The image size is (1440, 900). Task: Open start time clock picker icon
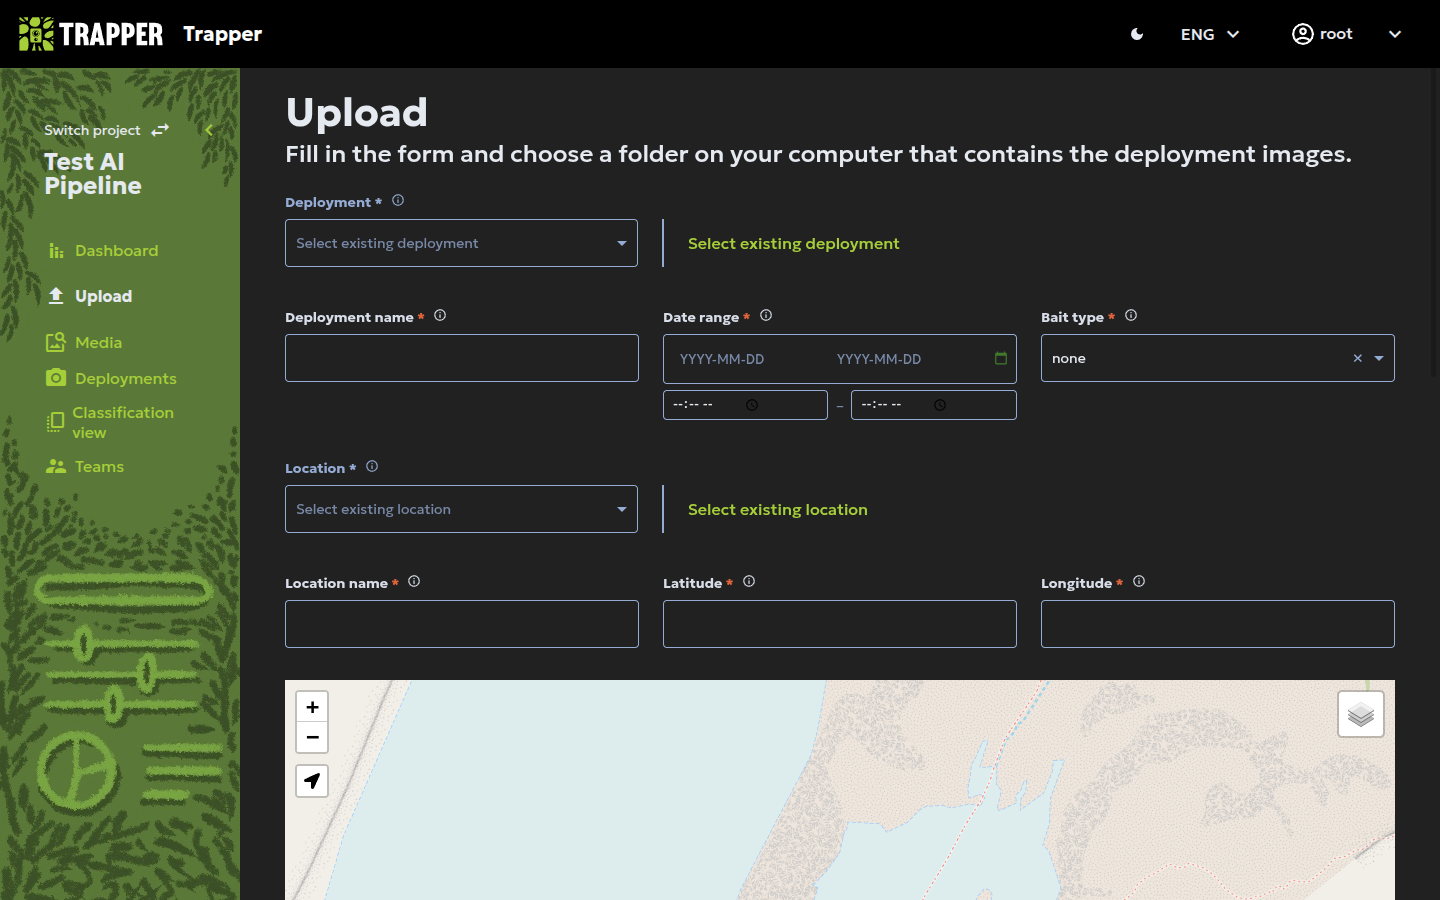click(x=752, y=405)
